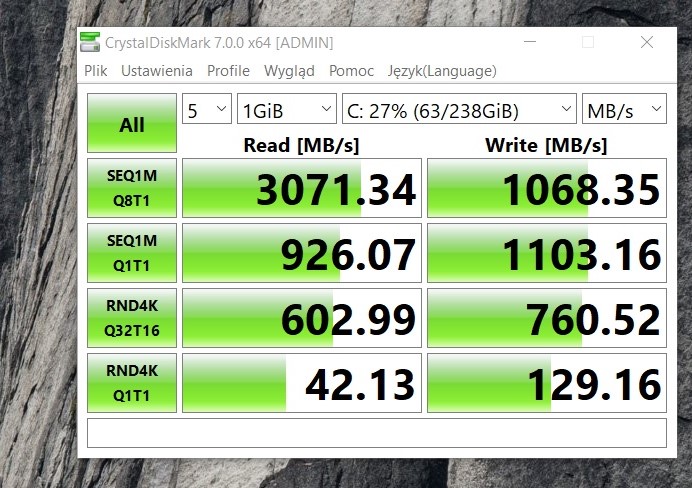Viewport: 692px width, 488px height.
Task: Close the CrystalDiskMark window
Action: [647, 42]
